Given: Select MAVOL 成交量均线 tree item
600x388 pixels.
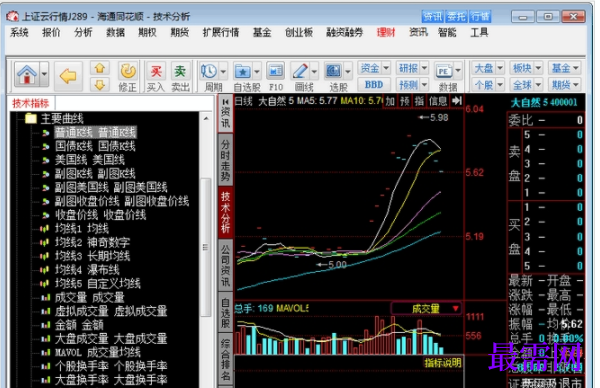Looking at the screenshot, I should click(x=98, y=353).
